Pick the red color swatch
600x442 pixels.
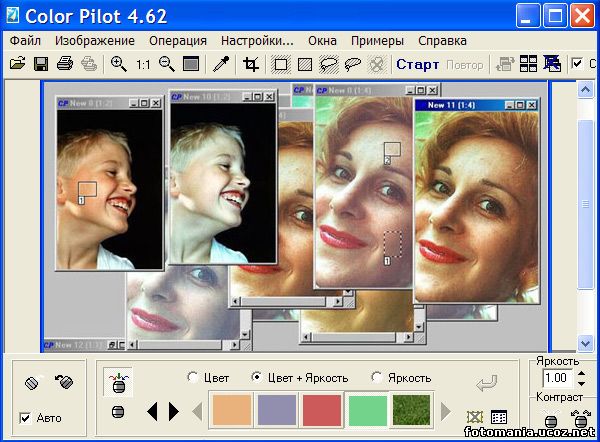[322, 410]
